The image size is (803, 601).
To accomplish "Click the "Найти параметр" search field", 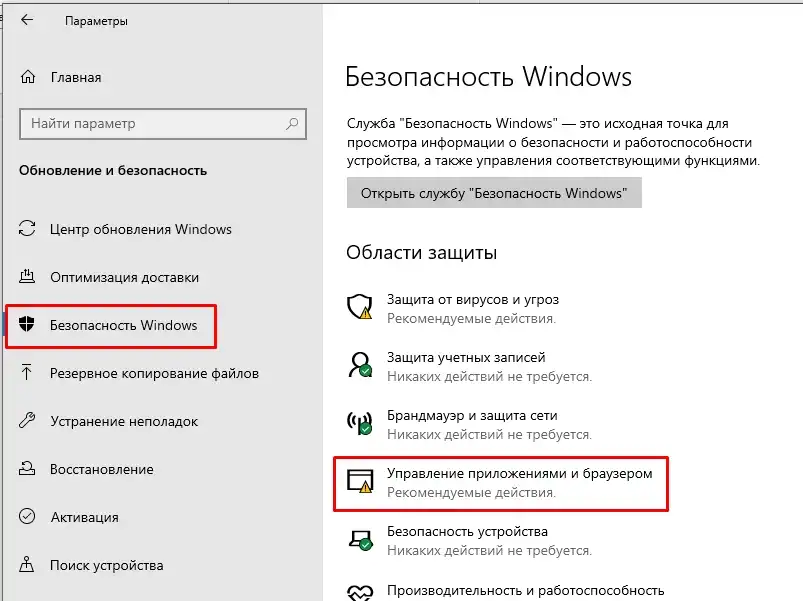I will pos(163,123).
